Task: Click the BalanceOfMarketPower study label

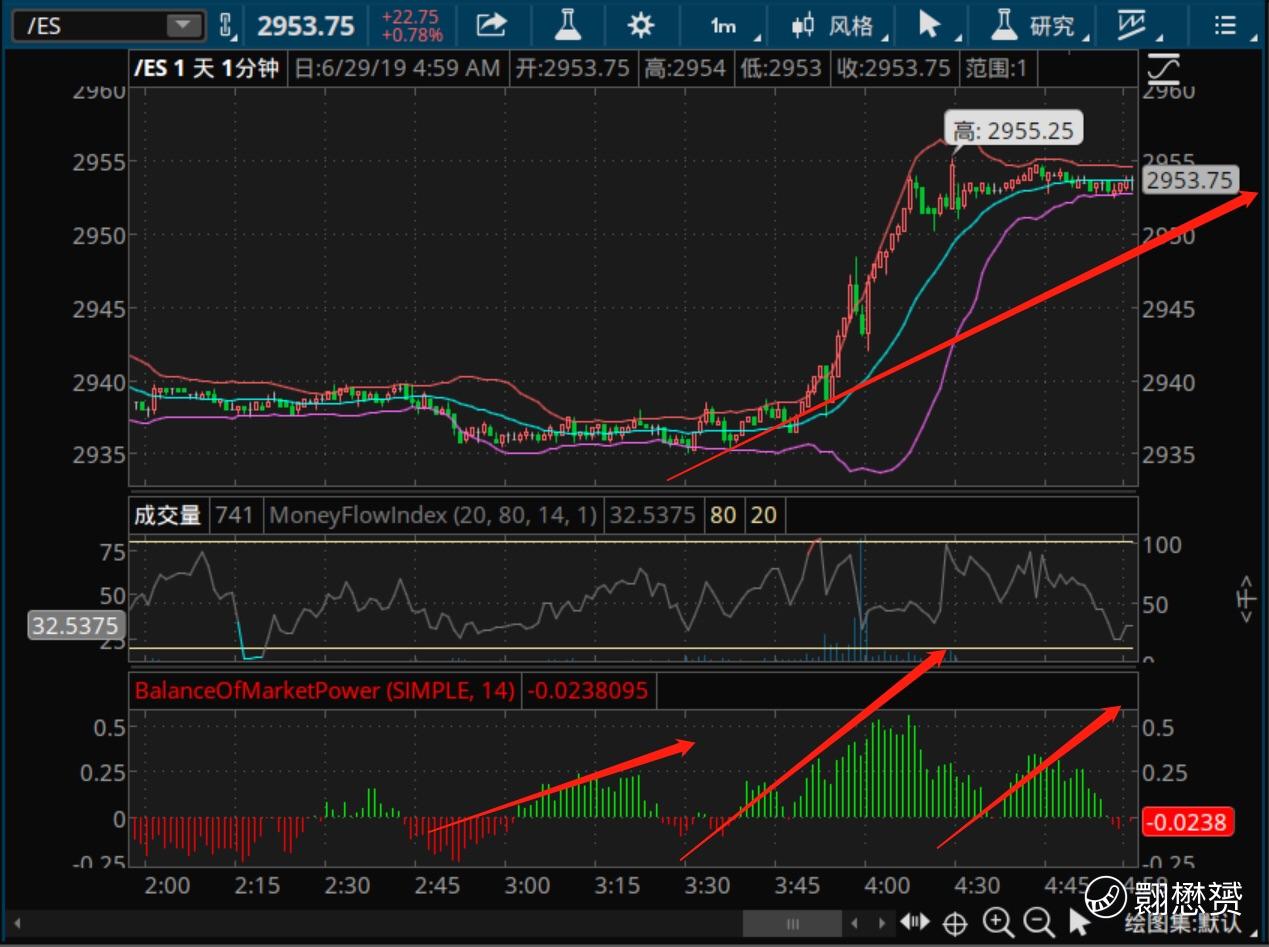Action: pos(324,690)
